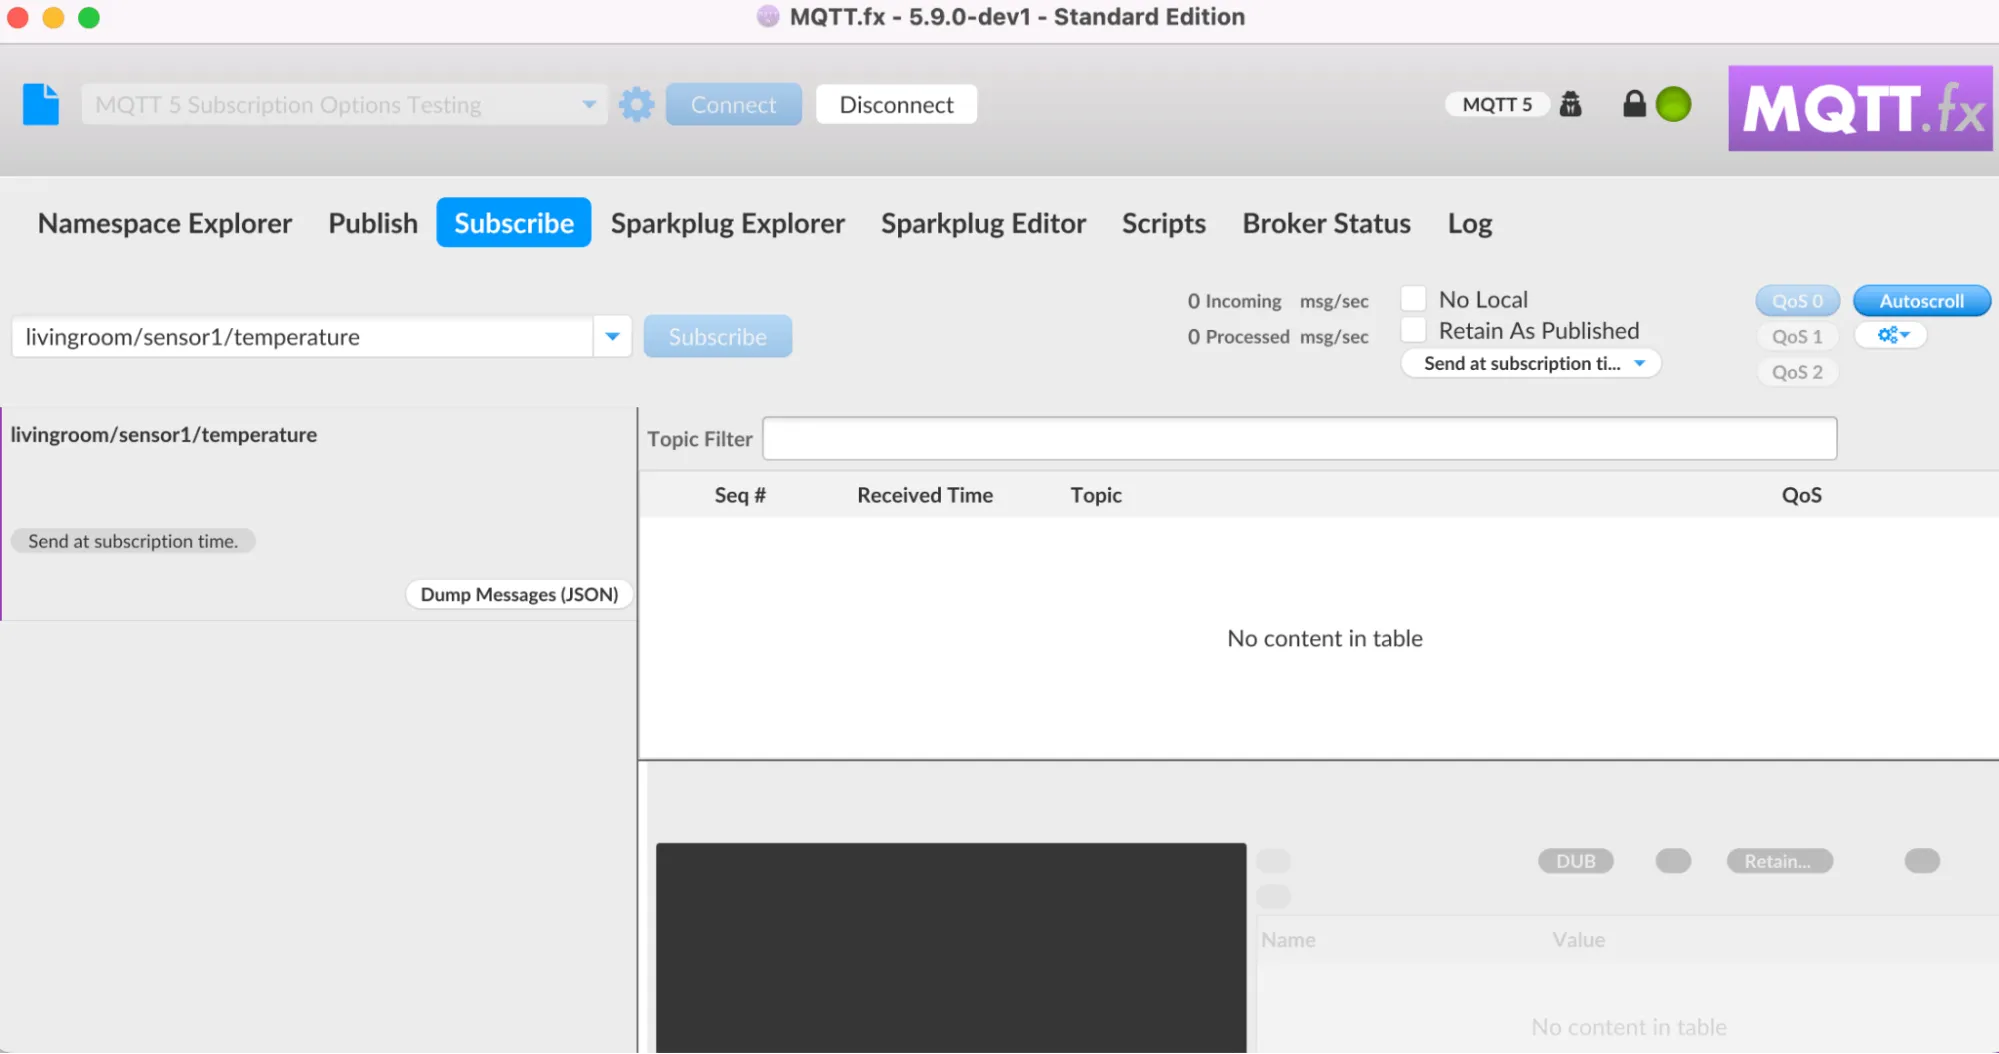This screenshot has width=1999, height=1054.
Task: Enable the Retain As Published checkbox
Action: 1413,330
